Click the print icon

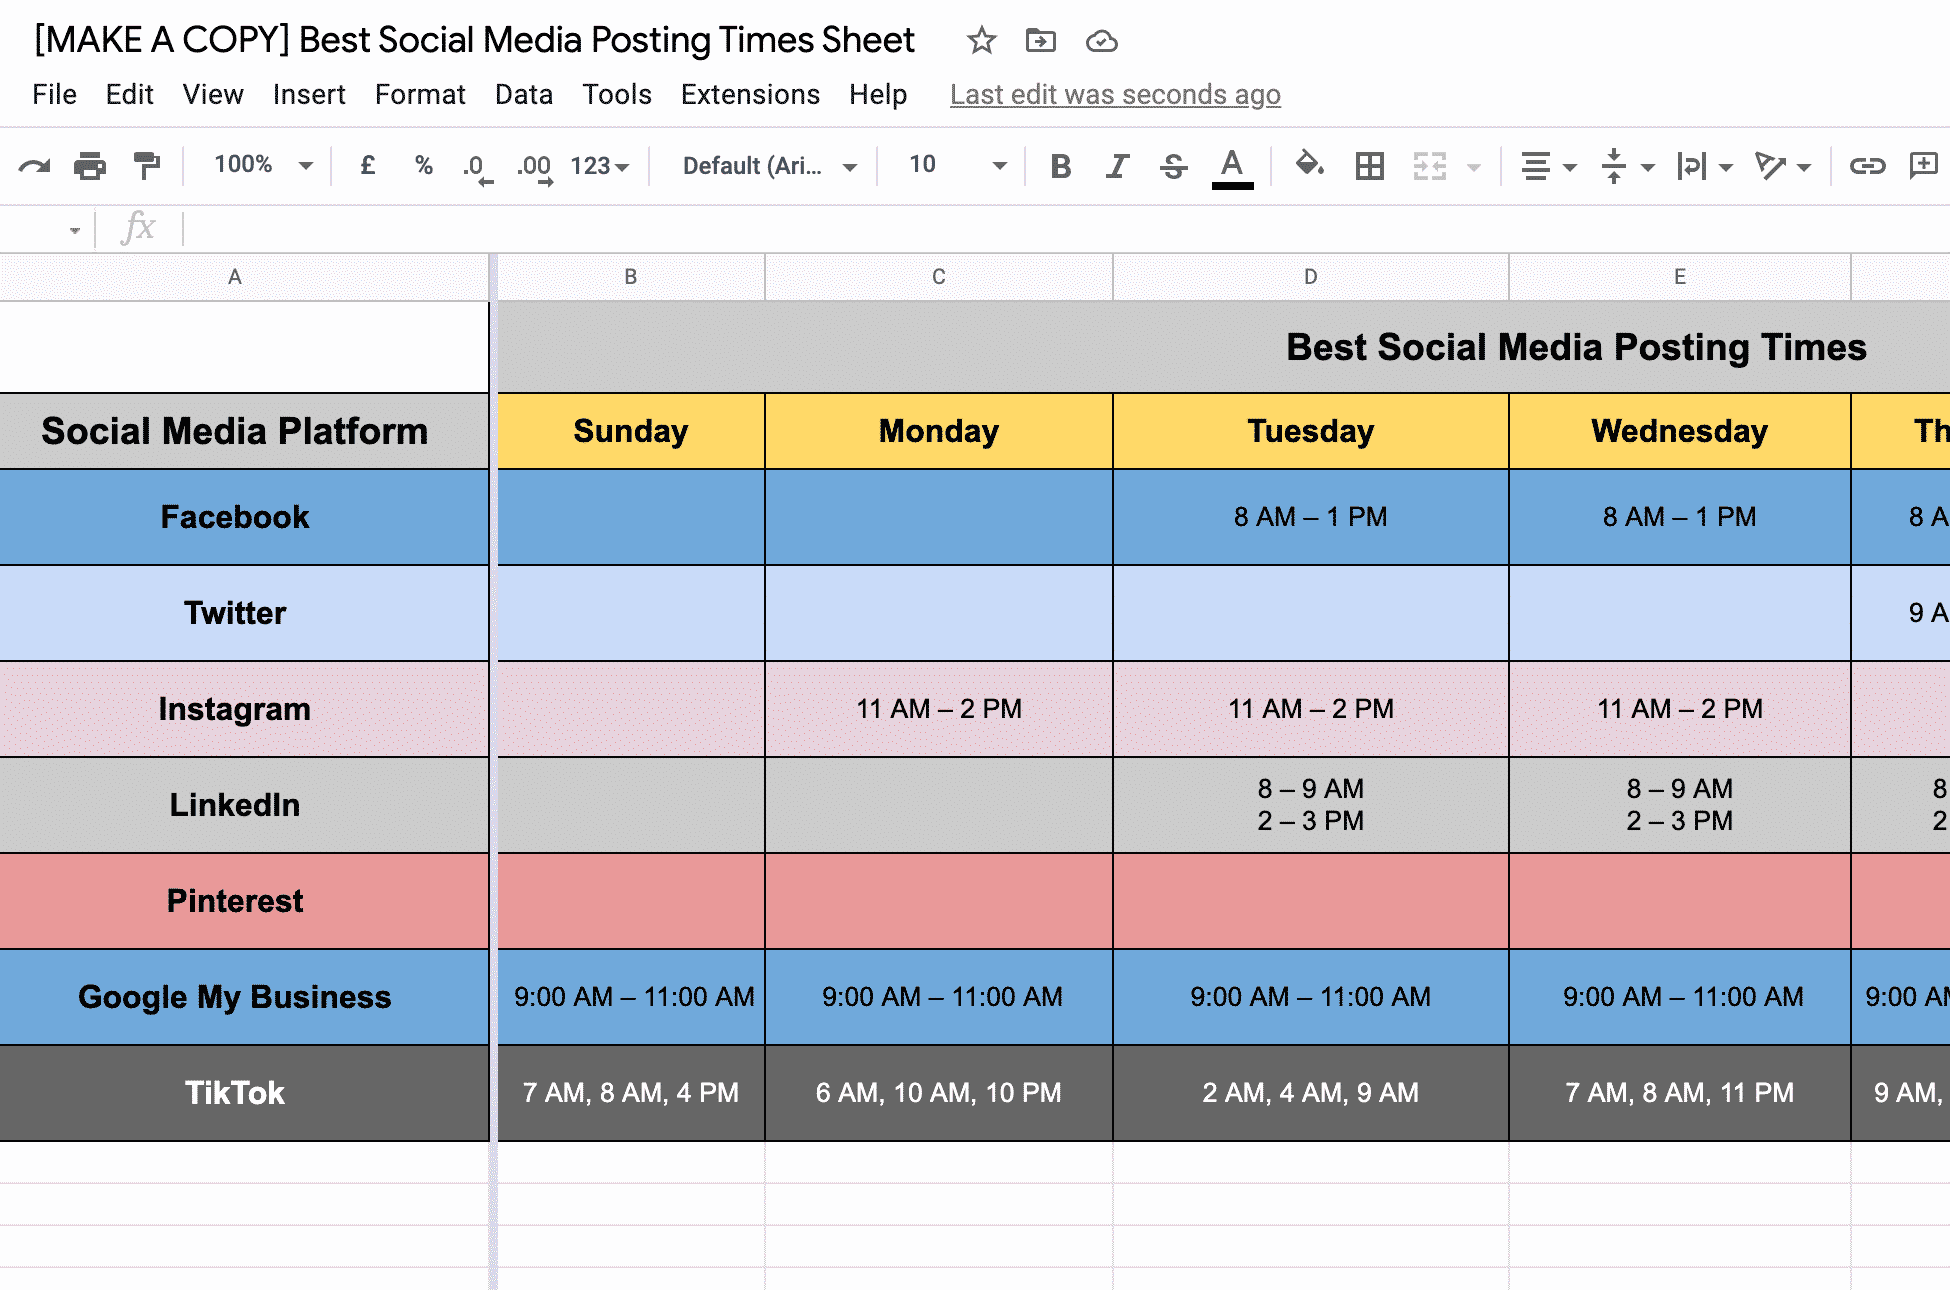pos(90,165)
